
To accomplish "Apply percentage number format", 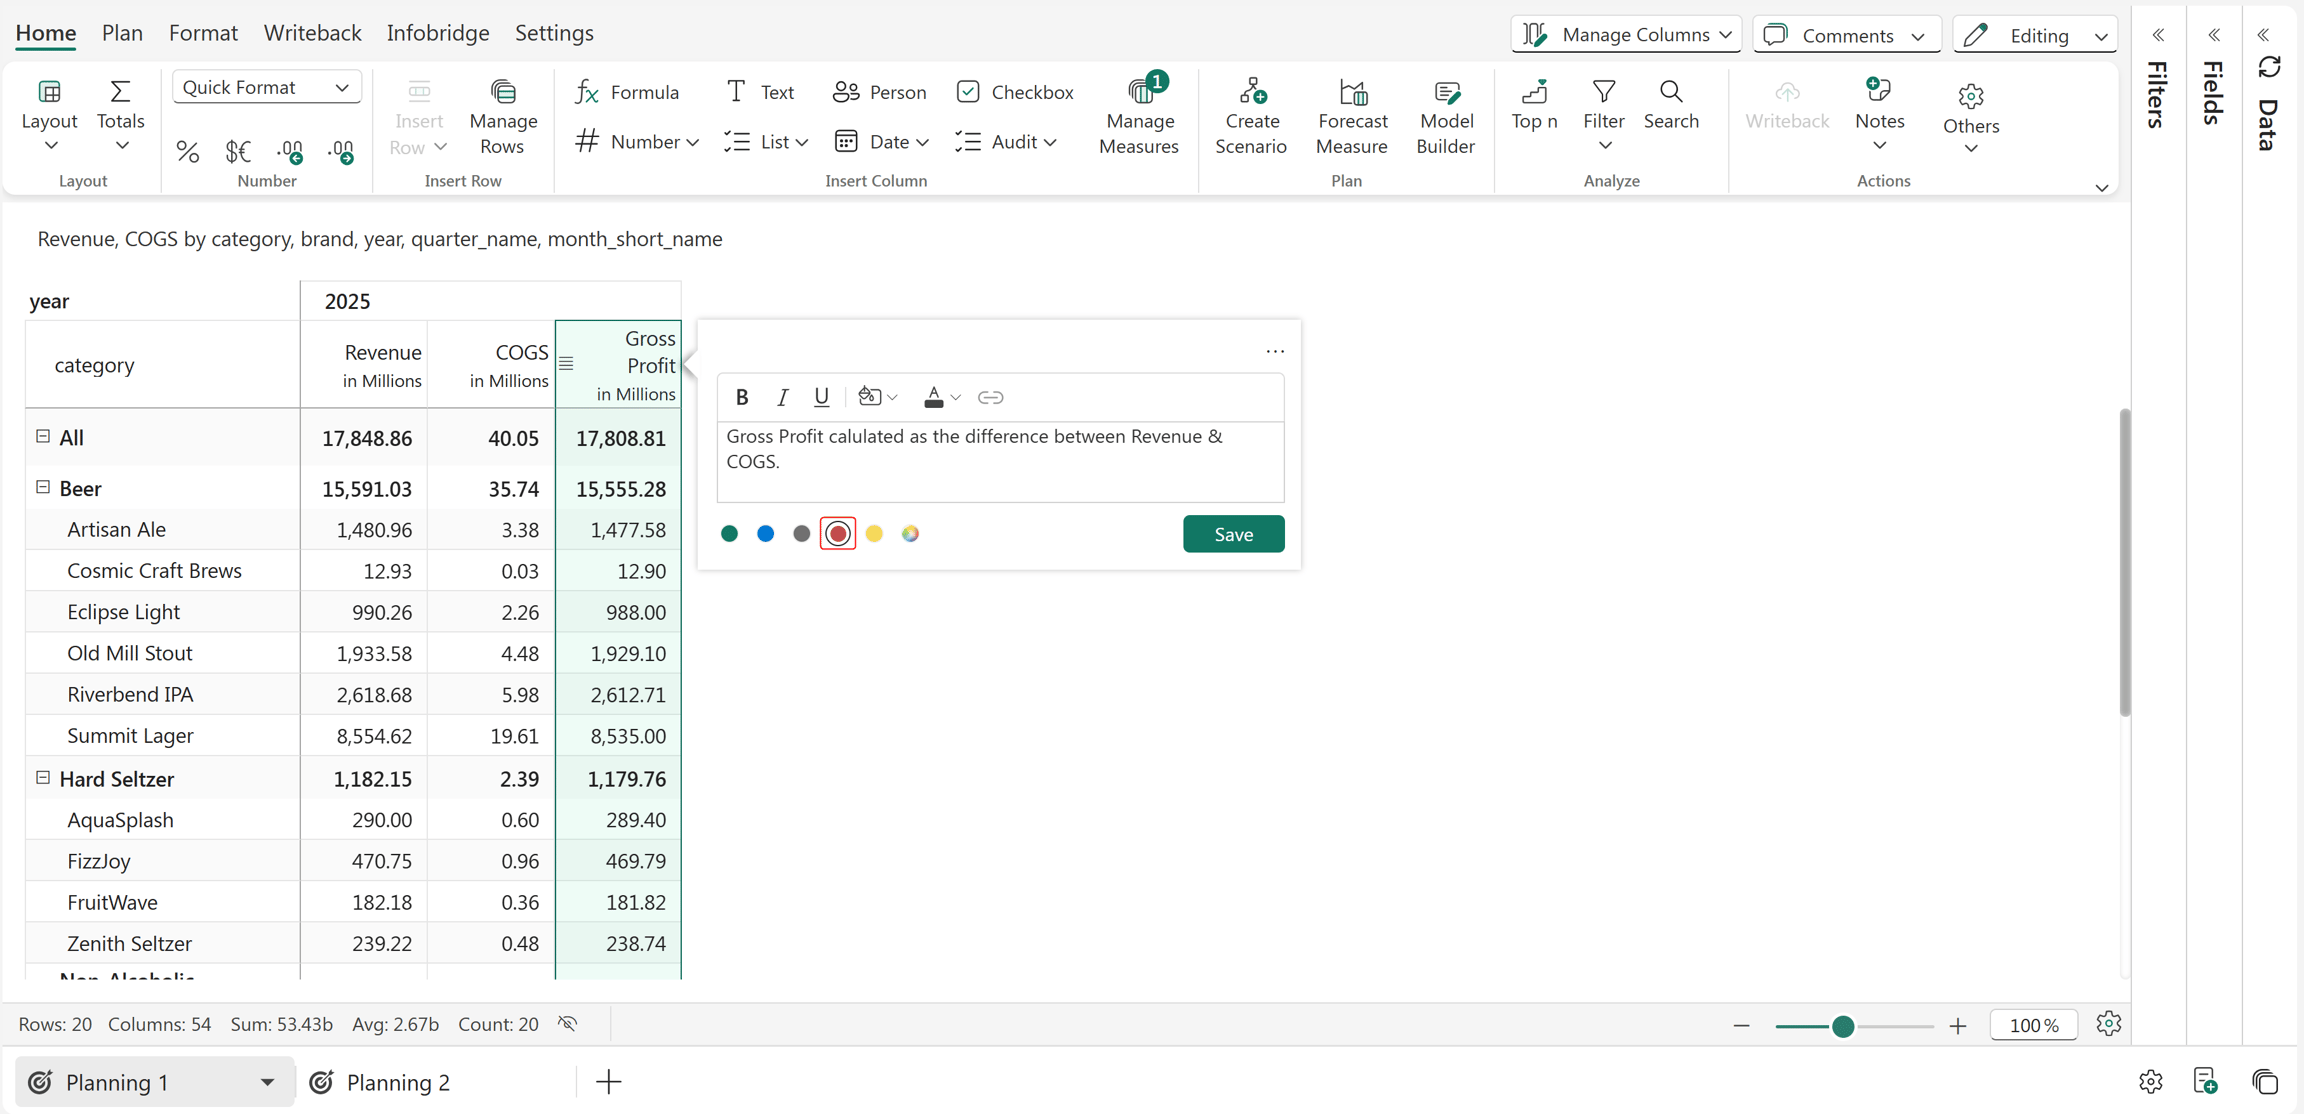I will [187, 152].
